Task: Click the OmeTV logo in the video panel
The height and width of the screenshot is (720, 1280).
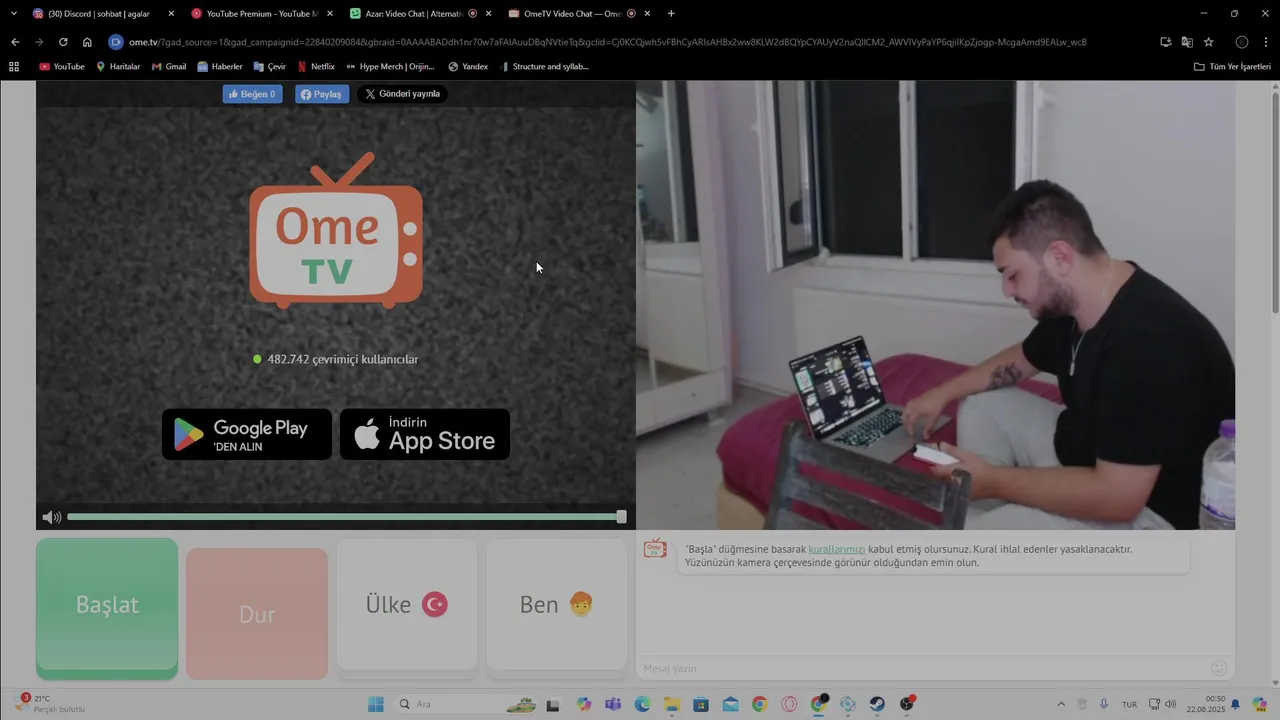Action: [336, 230]
